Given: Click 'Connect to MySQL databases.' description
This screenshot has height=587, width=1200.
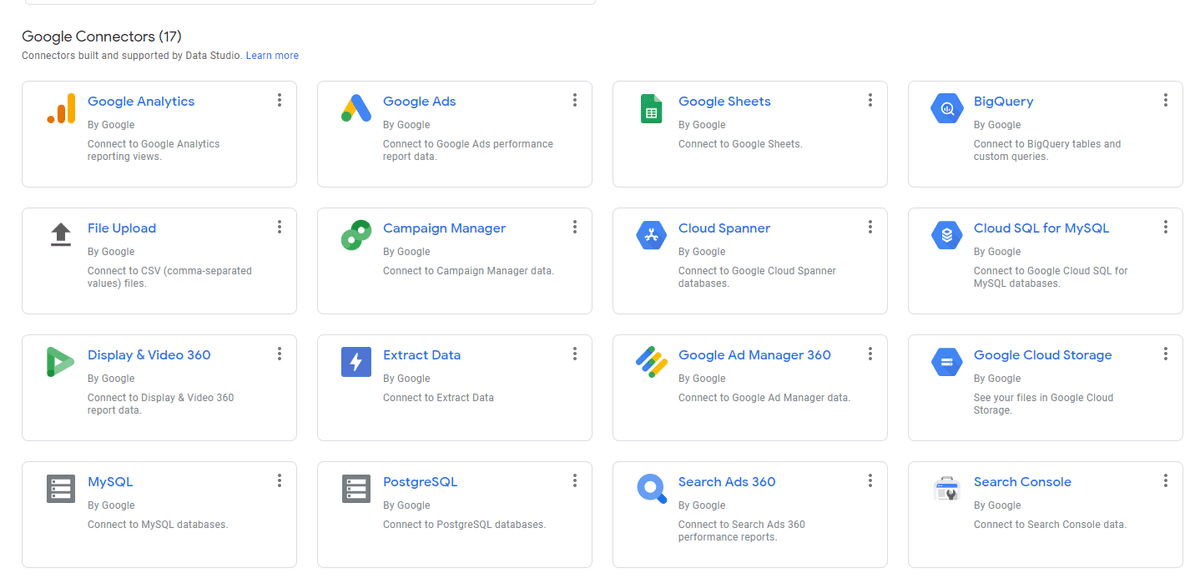Looking at the screenshot, I should (157, 525).
